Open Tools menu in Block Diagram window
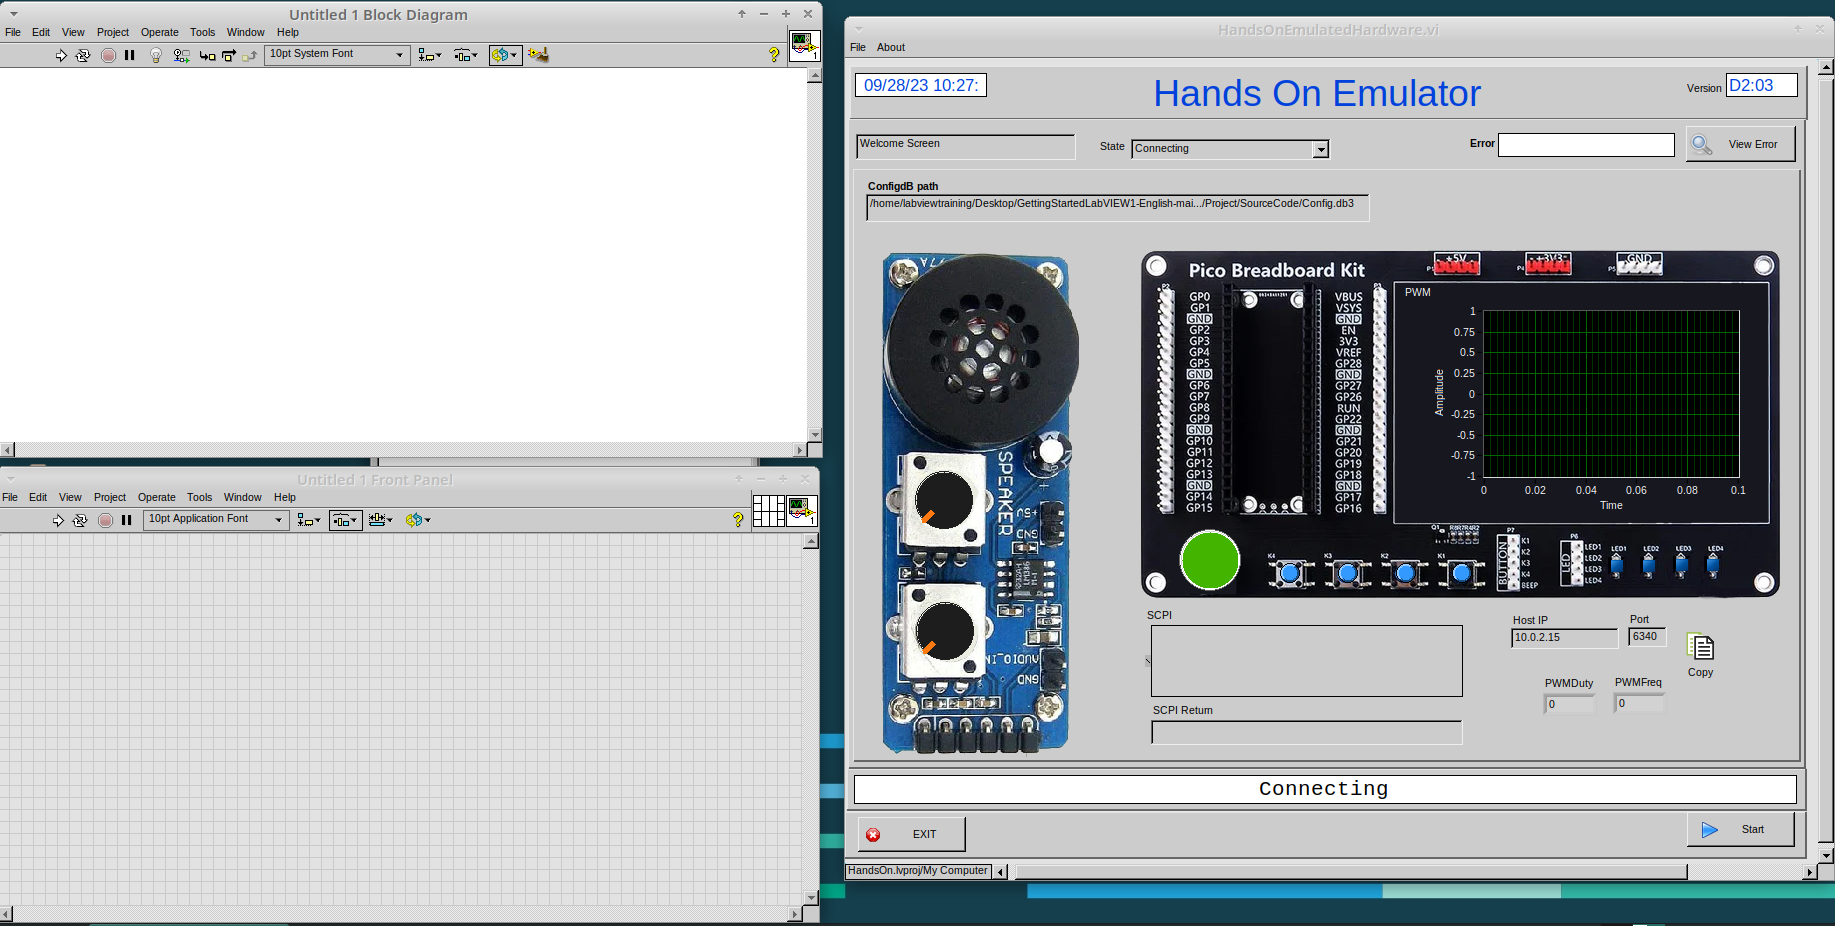 [x=203, y=32]
